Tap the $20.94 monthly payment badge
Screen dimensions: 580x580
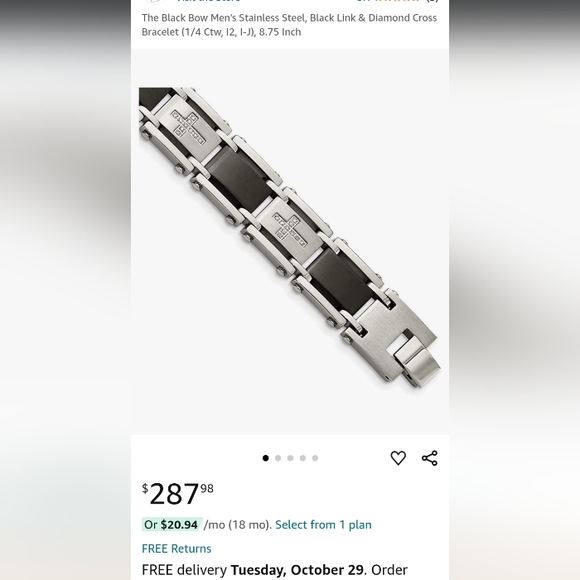172,525
